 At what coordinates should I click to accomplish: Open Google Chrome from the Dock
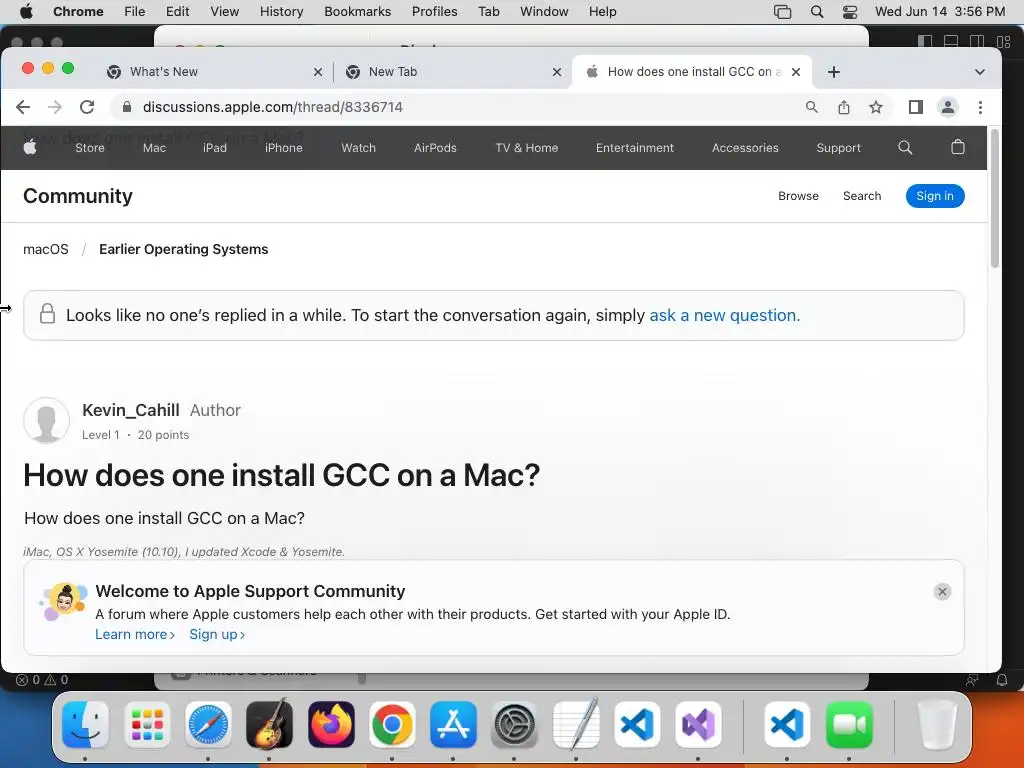coord(392,725)
